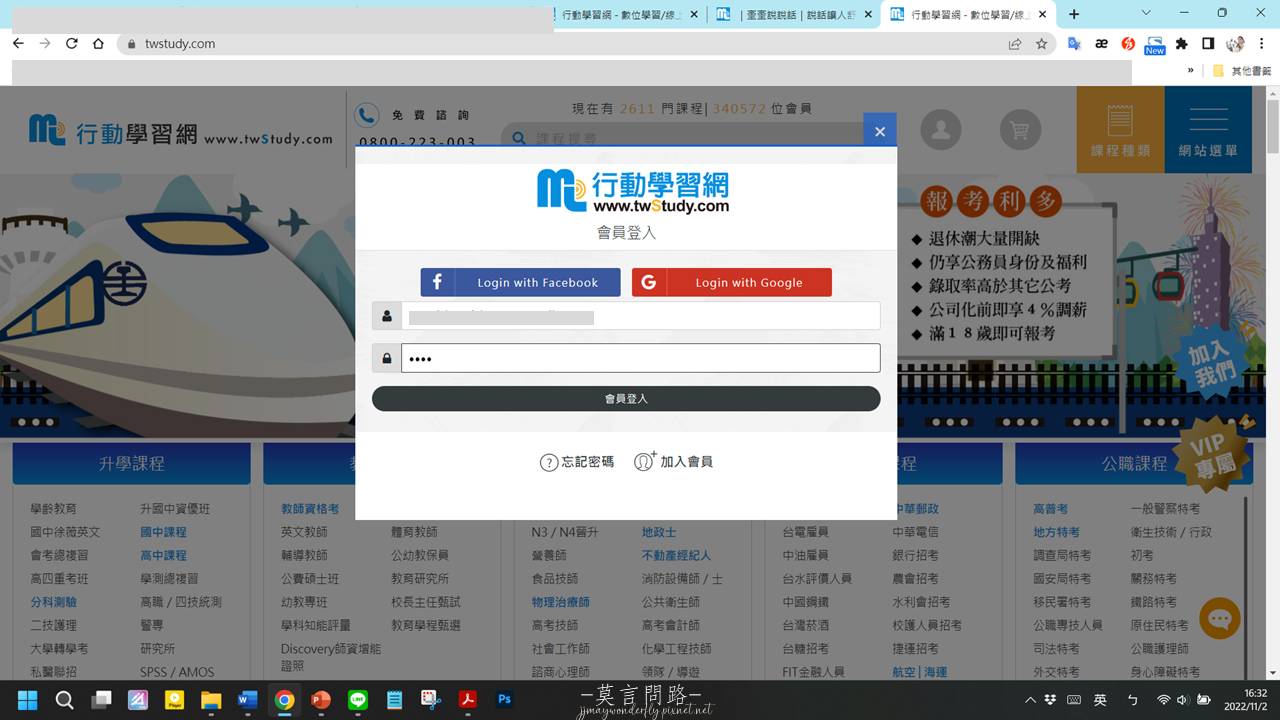Viewport: 1280px width, 720px height.
Task: Focus the username input field
Action: 640,316
